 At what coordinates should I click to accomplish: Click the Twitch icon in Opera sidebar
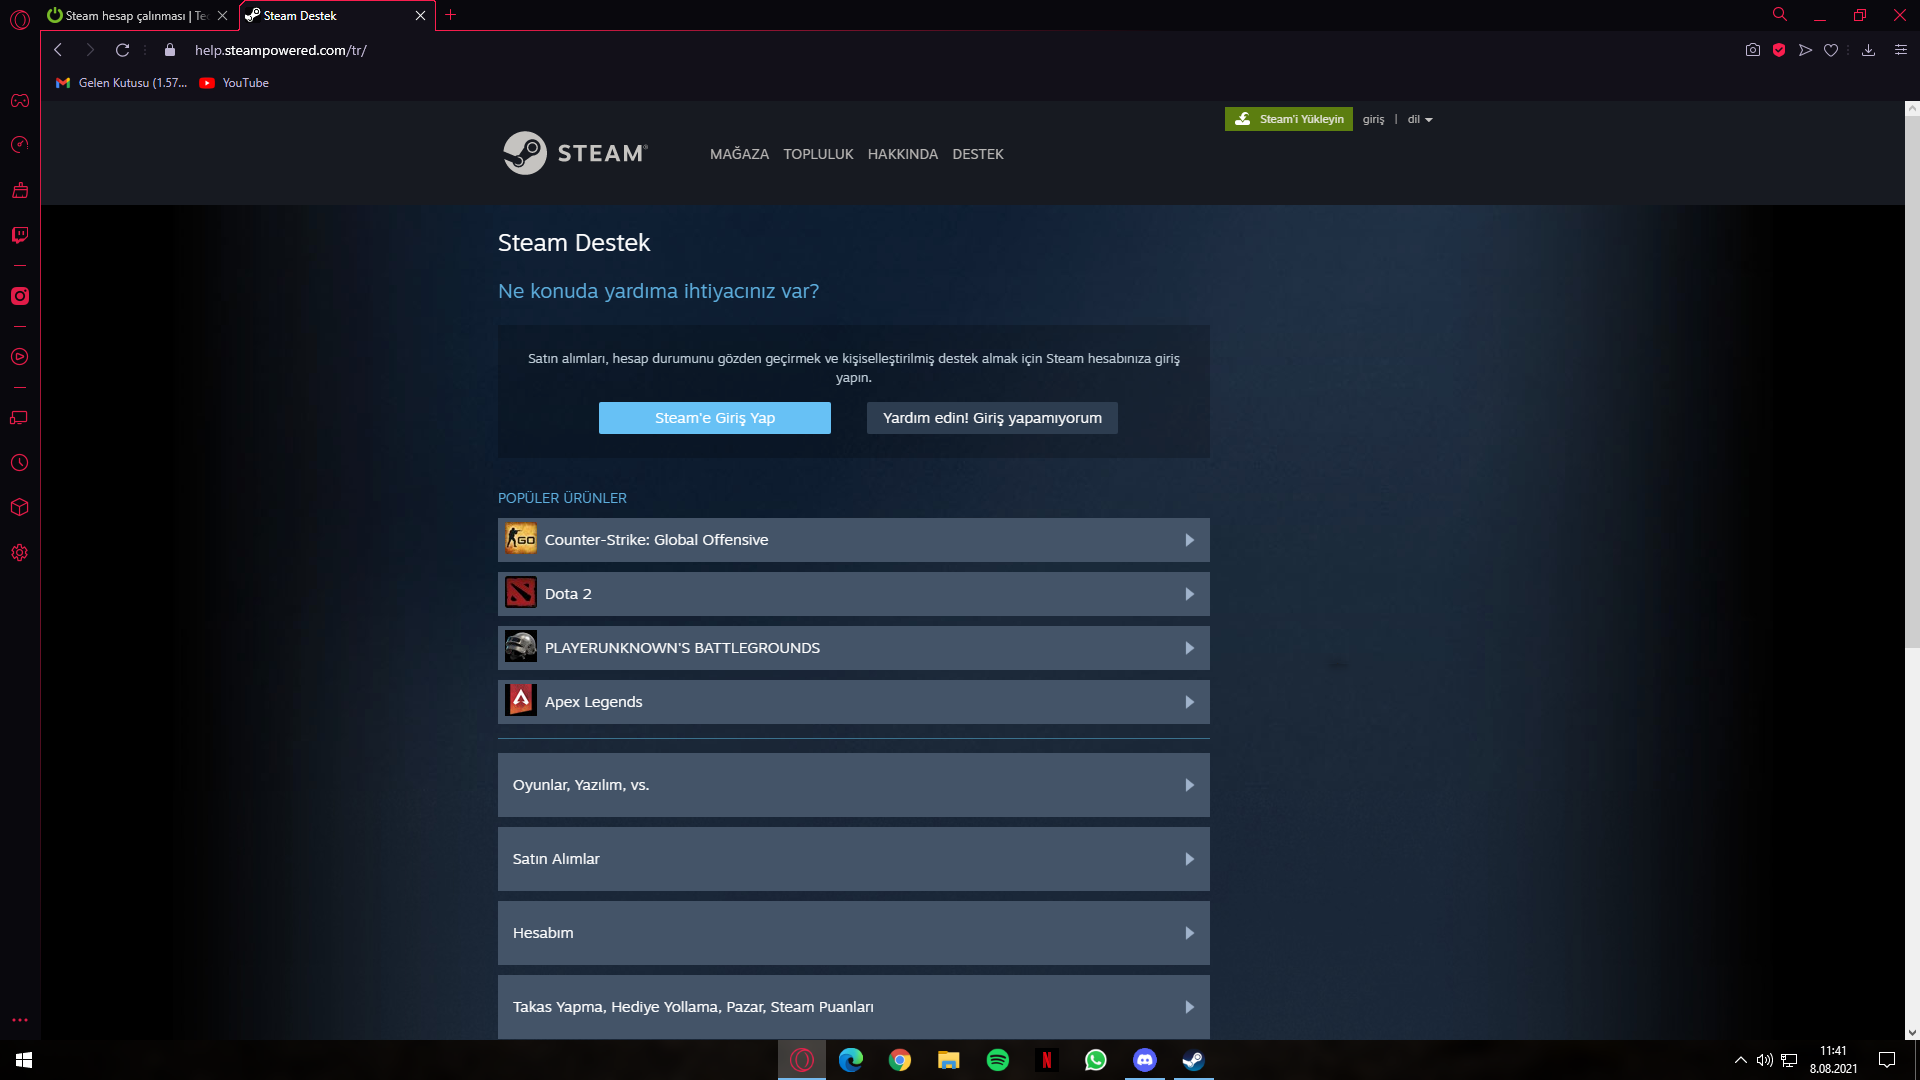pyautogui.click(x=20, y=235)
